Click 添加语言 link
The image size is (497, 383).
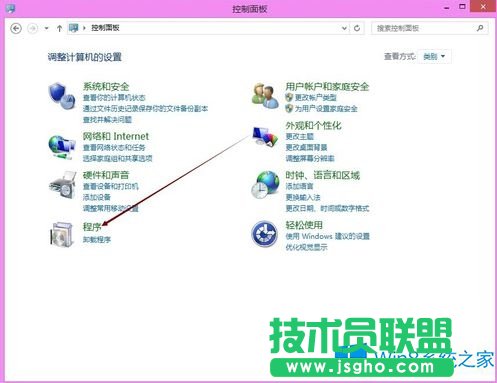(299, 186)
